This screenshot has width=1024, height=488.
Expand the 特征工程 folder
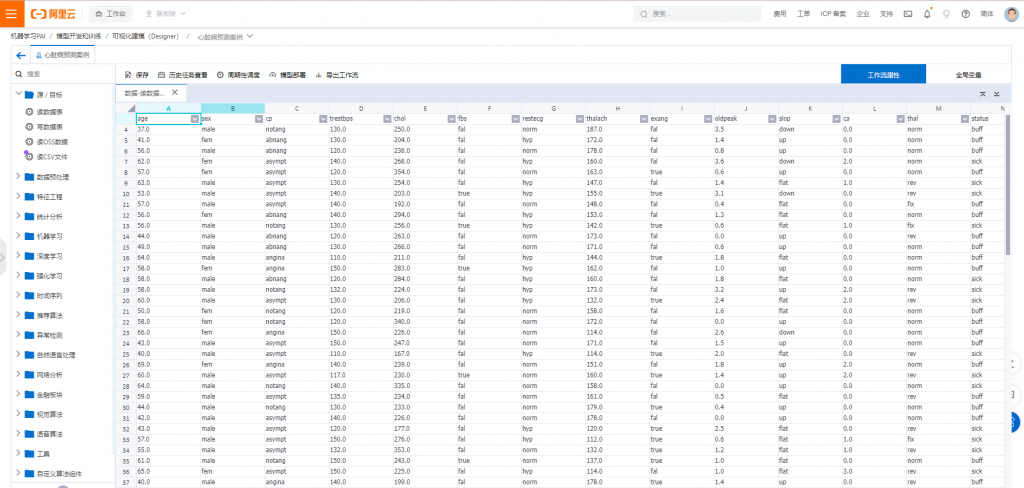19,196
